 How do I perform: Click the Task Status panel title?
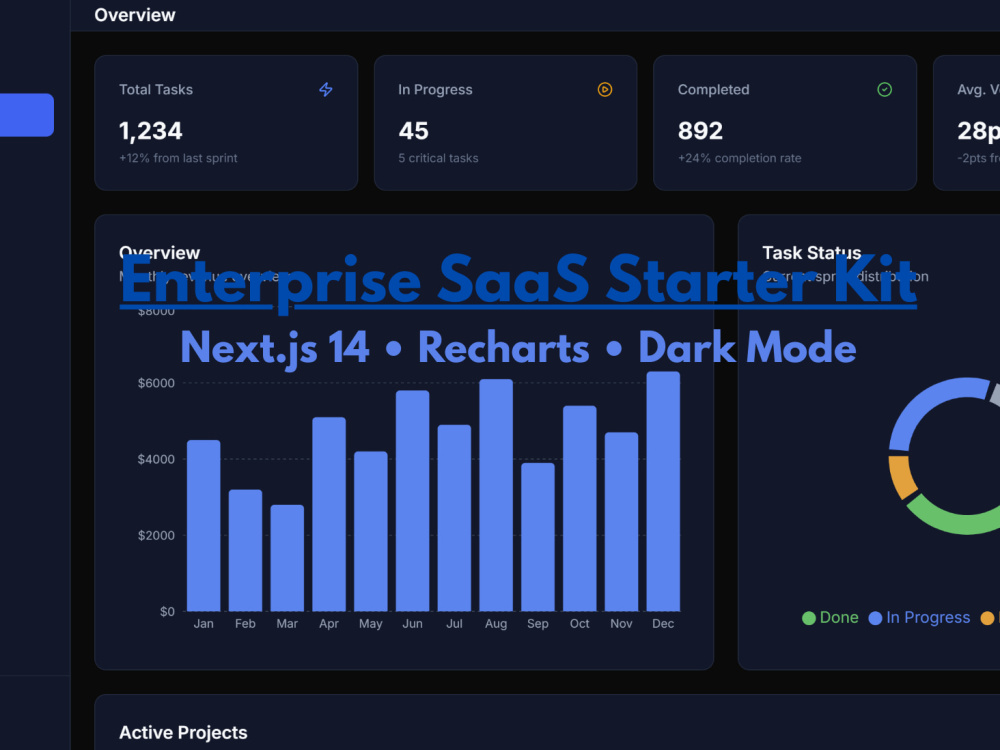pyautogui.click(x=811, y=253)
